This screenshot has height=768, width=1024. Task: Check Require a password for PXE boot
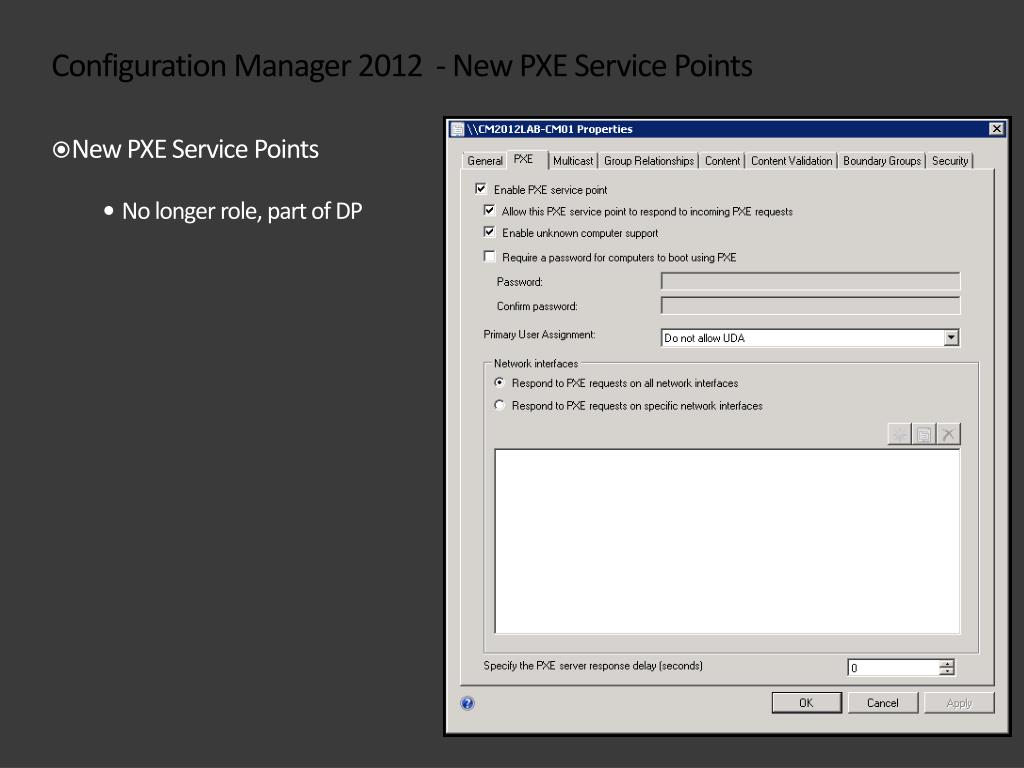(489, 256)
